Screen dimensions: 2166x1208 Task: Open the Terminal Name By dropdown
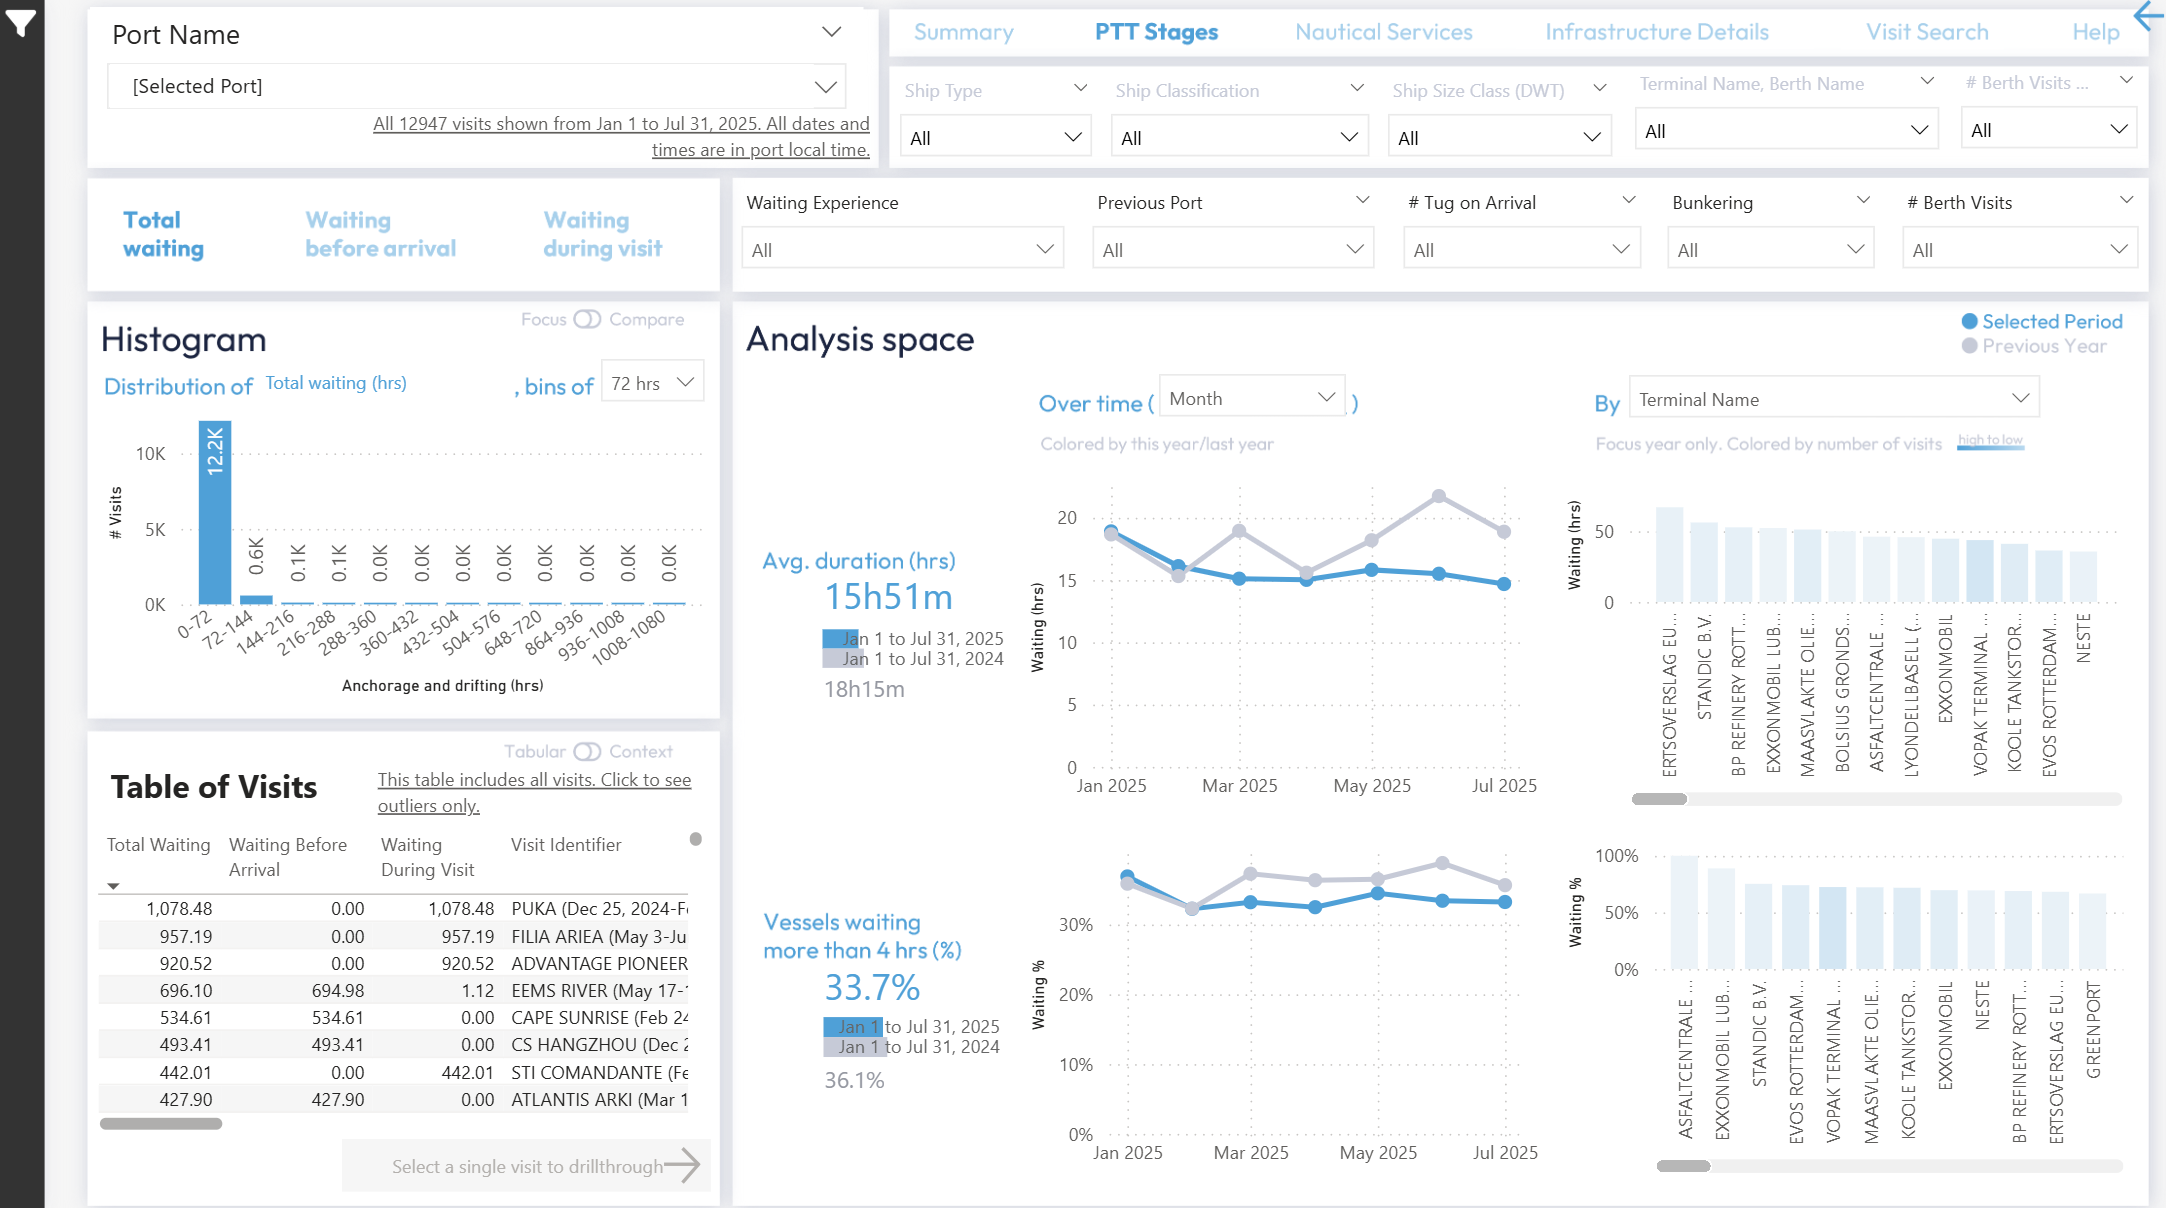point(1833,399)
